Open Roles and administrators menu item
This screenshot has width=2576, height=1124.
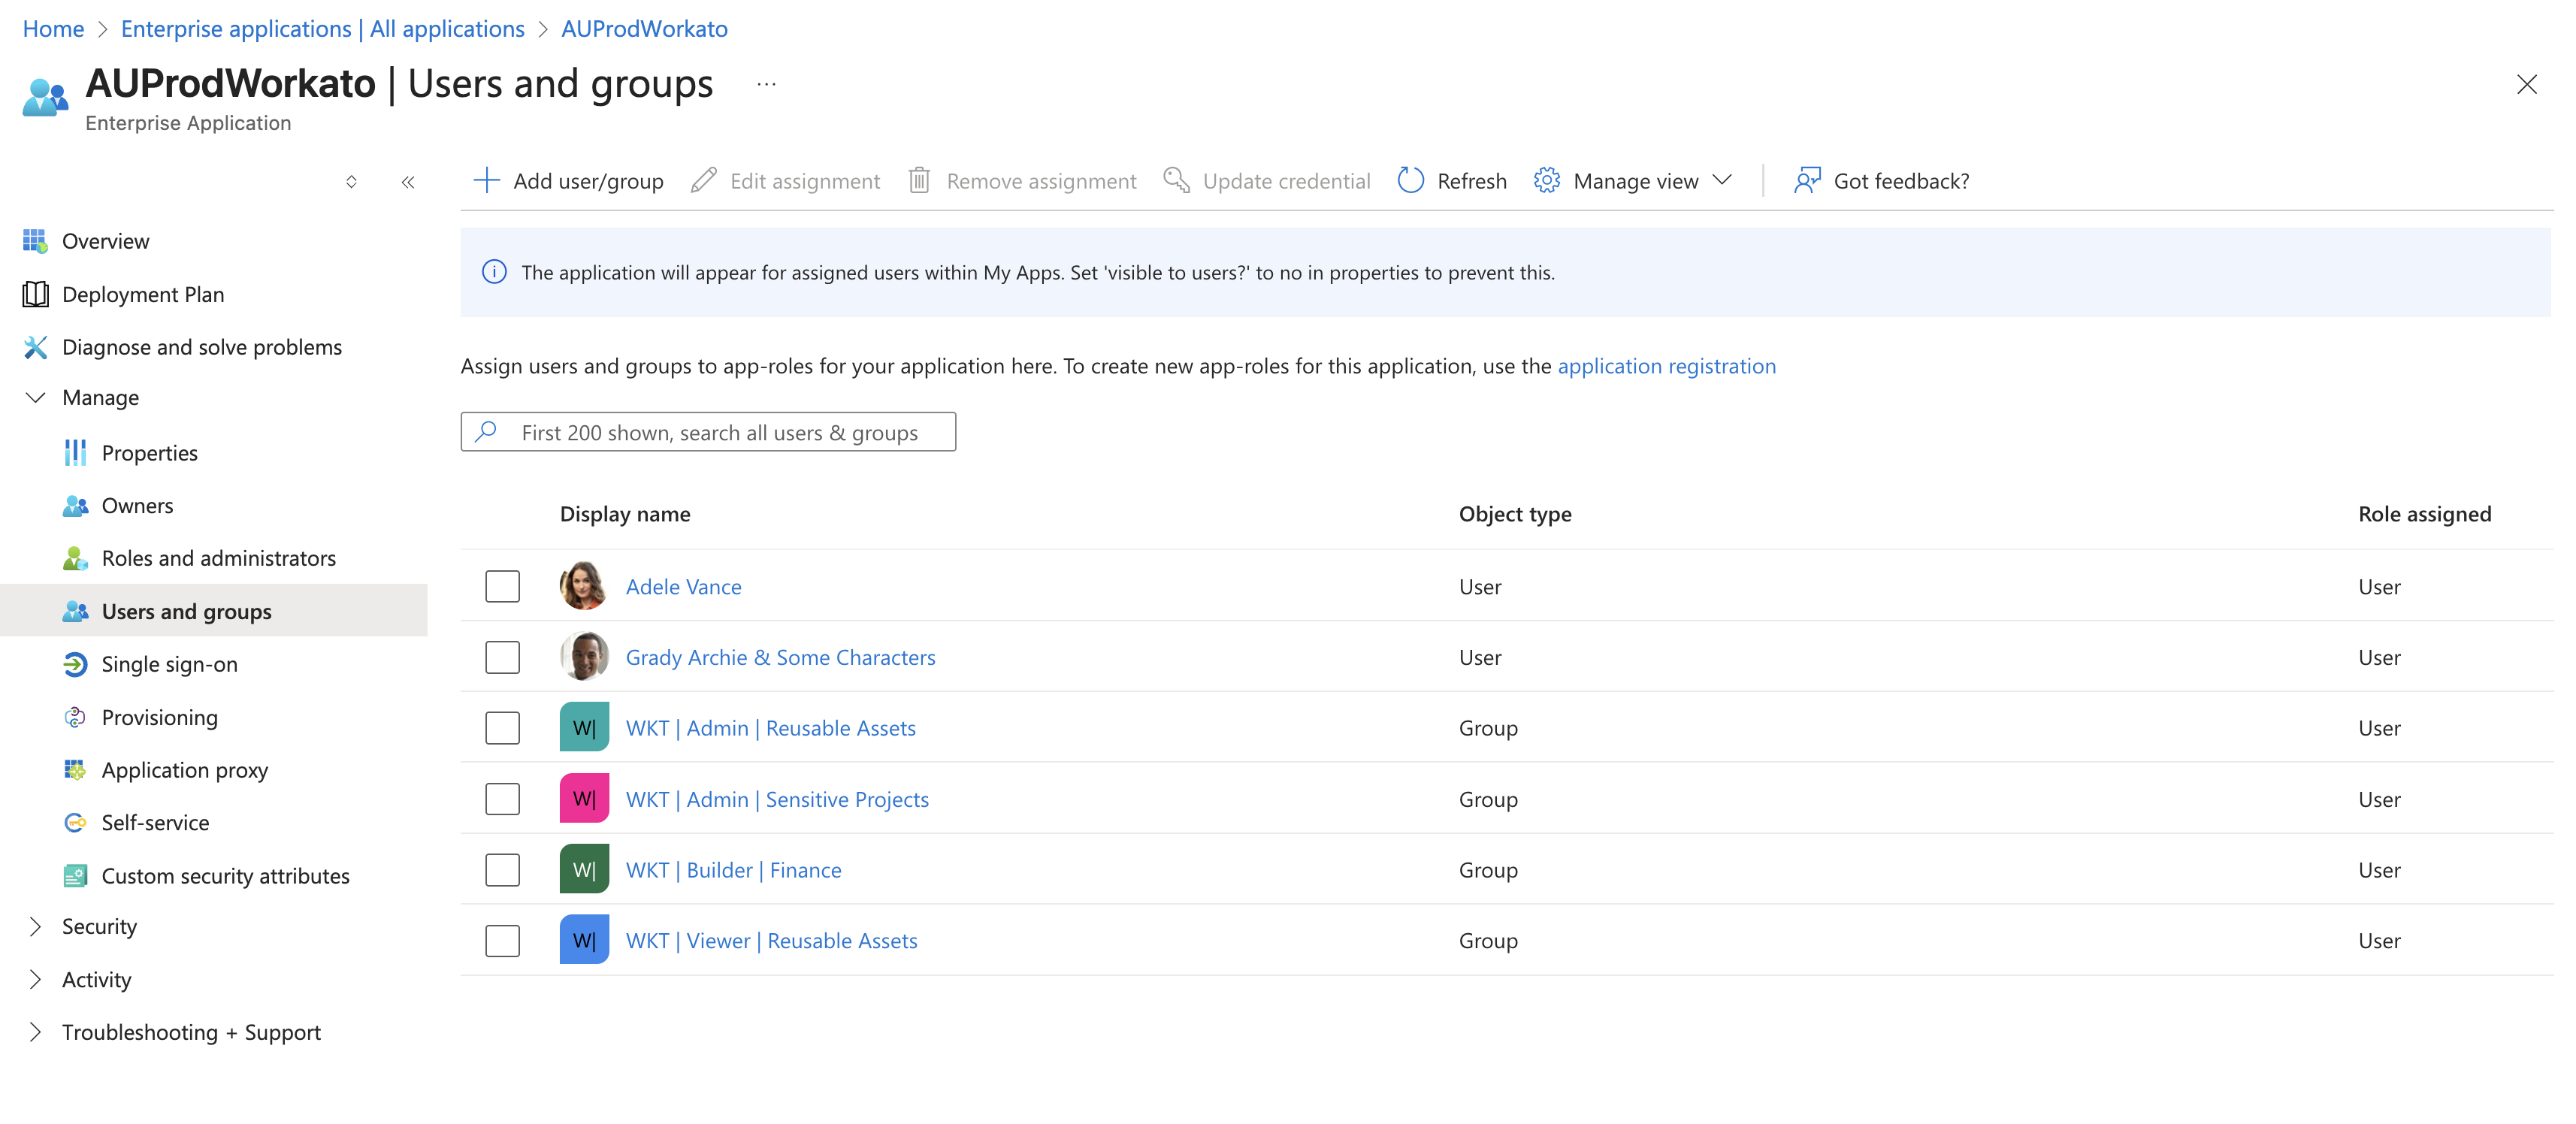pos(218,558)
